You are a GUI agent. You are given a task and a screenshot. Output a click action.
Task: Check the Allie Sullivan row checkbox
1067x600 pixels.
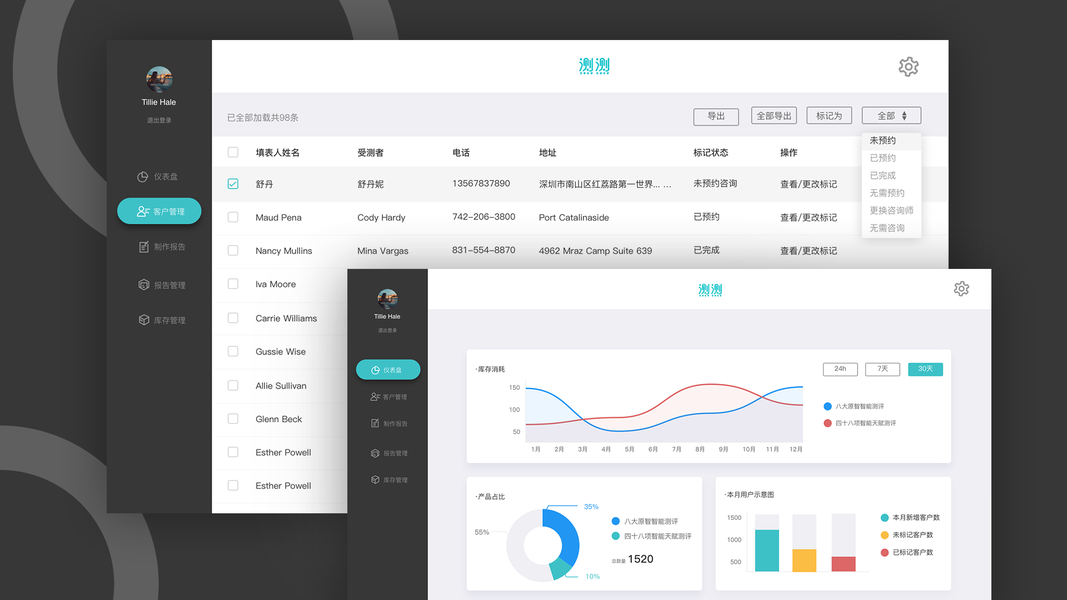(x=233, y=385)
